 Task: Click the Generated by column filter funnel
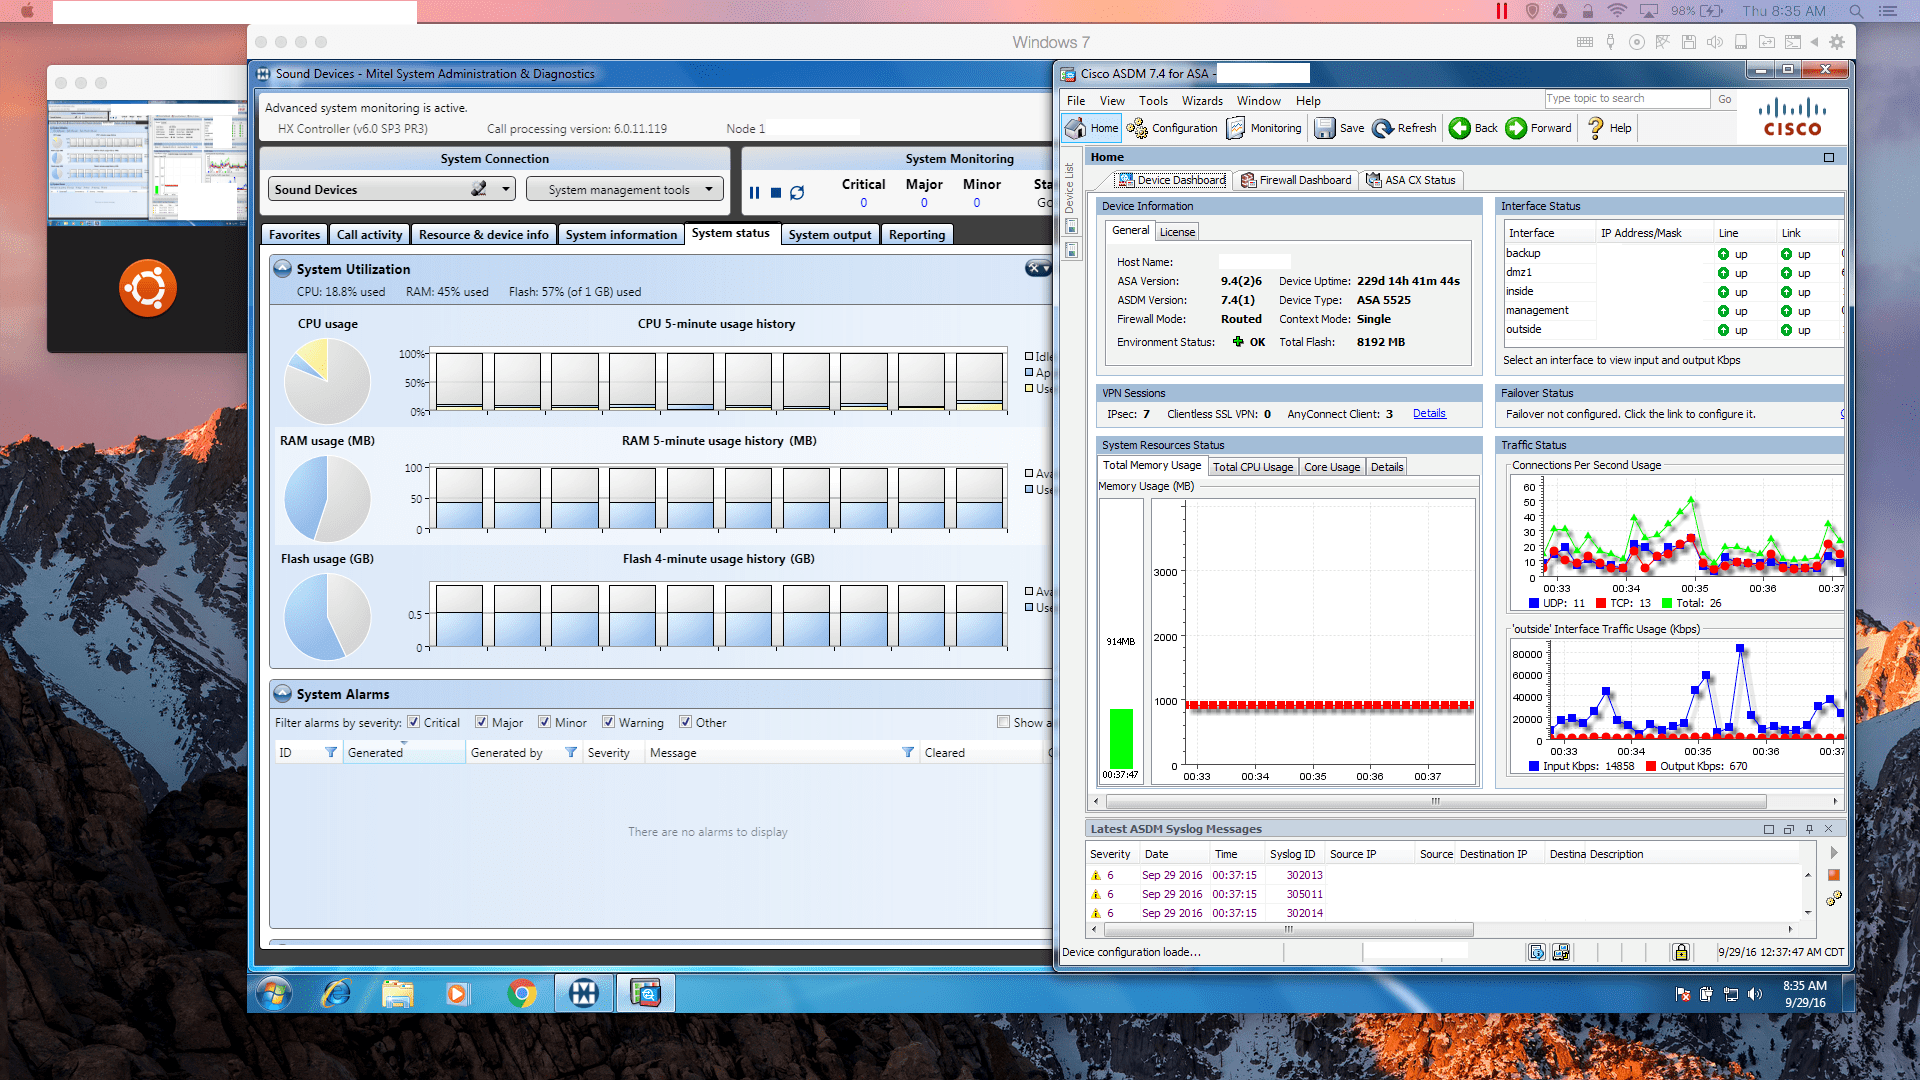tap(571, 752)
